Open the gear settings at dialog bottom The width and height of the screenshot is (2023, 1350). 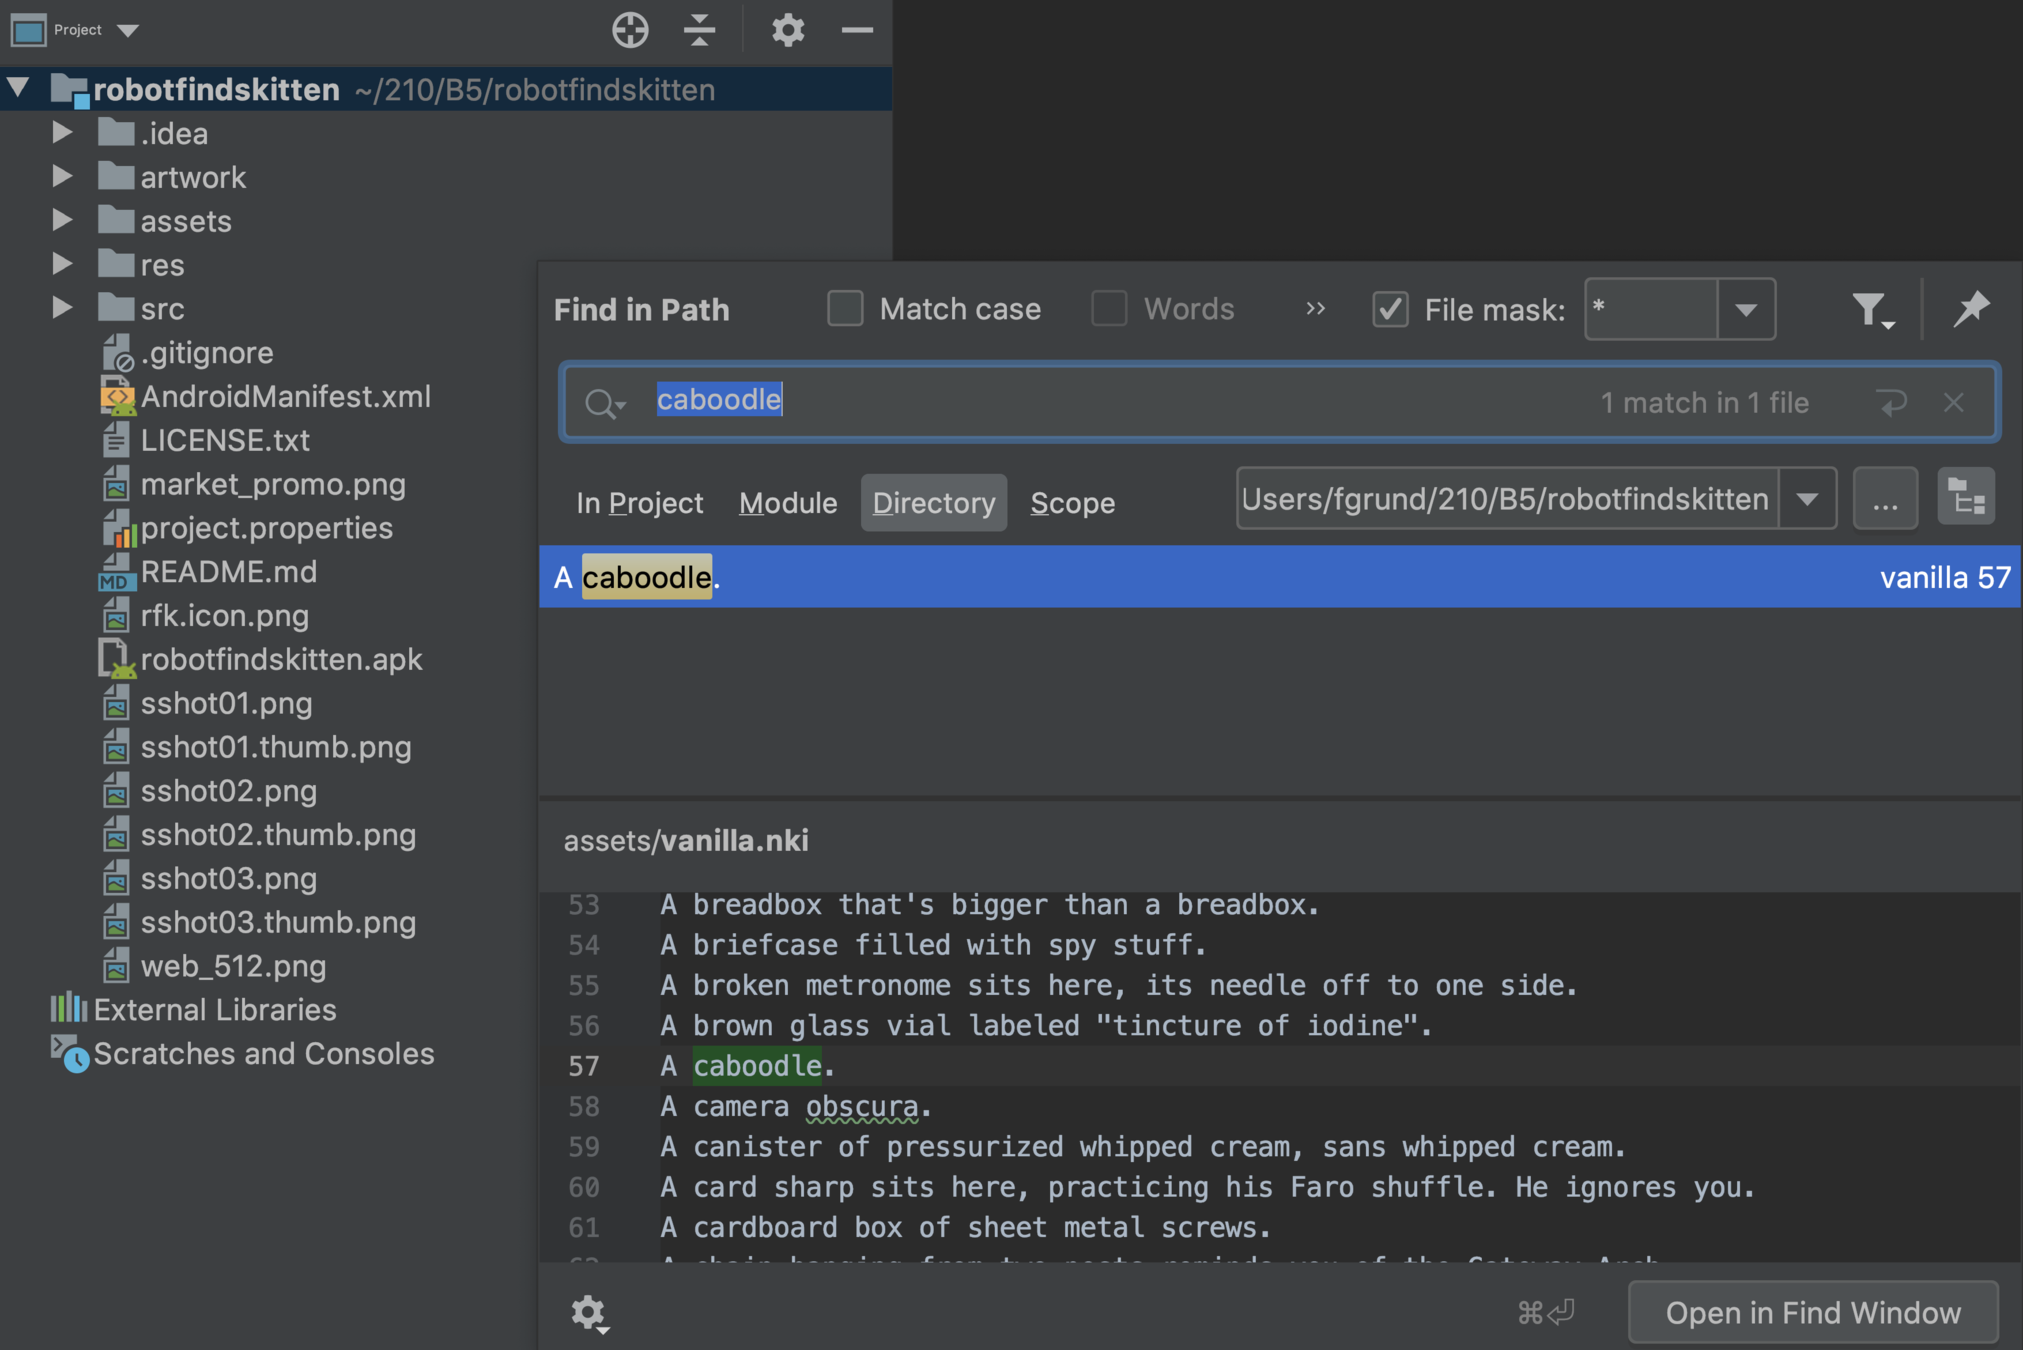click(x=588, y=1312)
